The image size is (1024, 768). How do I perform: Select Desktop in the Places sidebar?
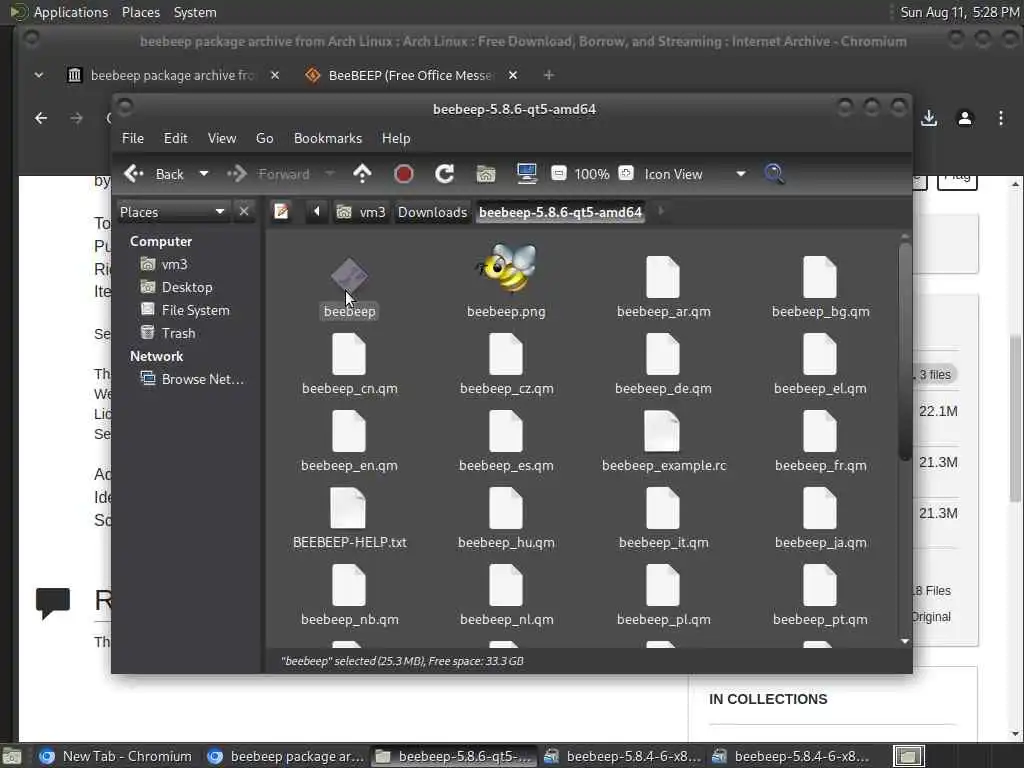coord(187,287)
